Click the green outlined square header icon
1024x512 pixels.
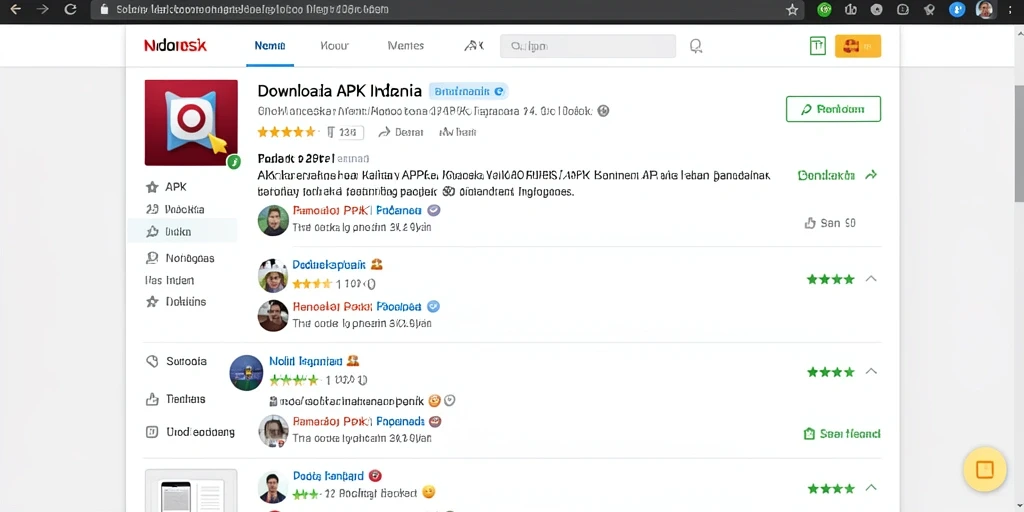click(817, 46)
